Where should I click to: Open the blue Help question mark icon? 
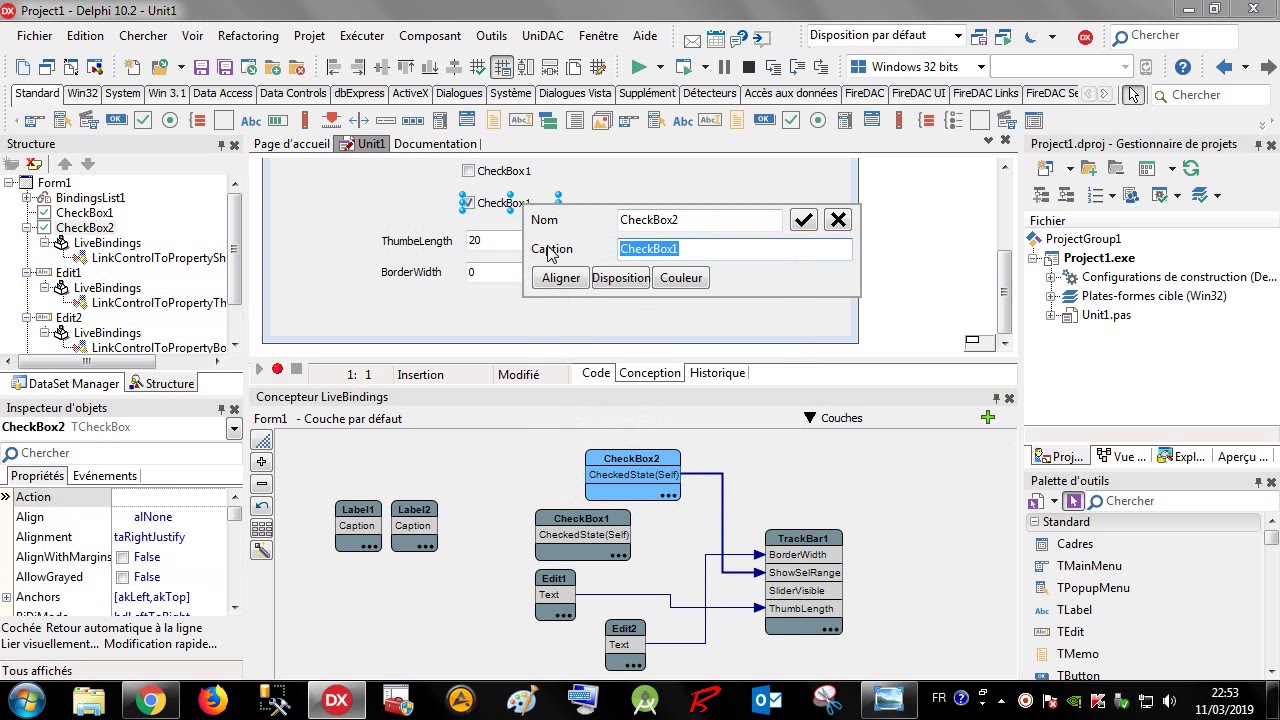(x=1183, y=67)
